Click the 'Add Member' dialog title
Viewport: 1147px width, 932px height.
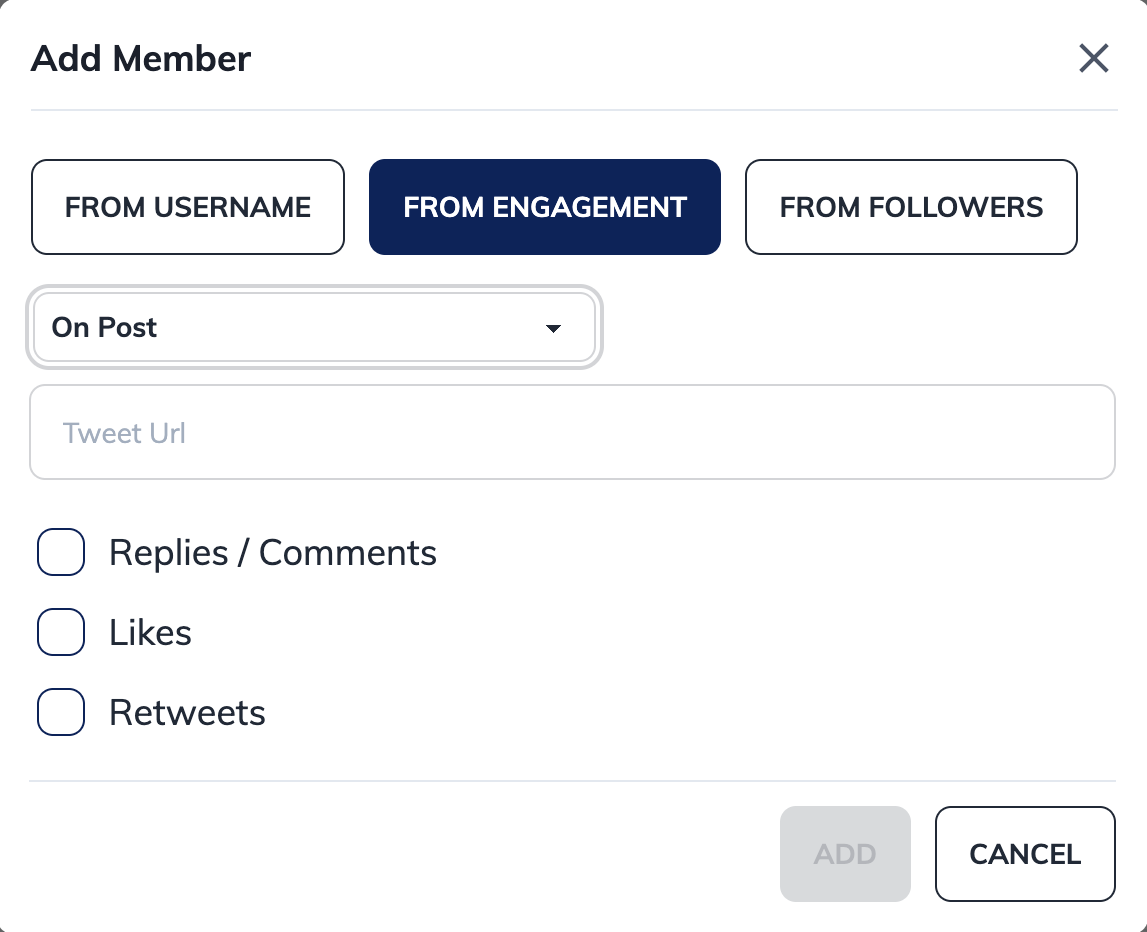coord(141,59)
